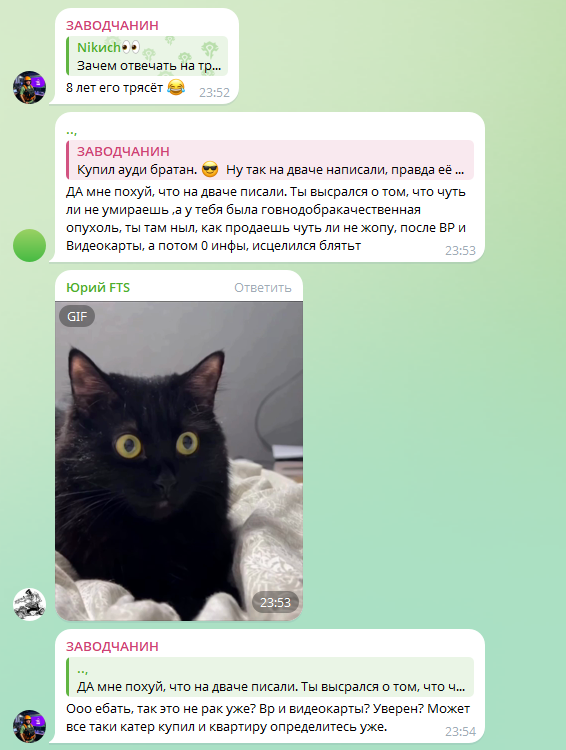
Task: Play the black cat GIF
Action: coord(179,461)
